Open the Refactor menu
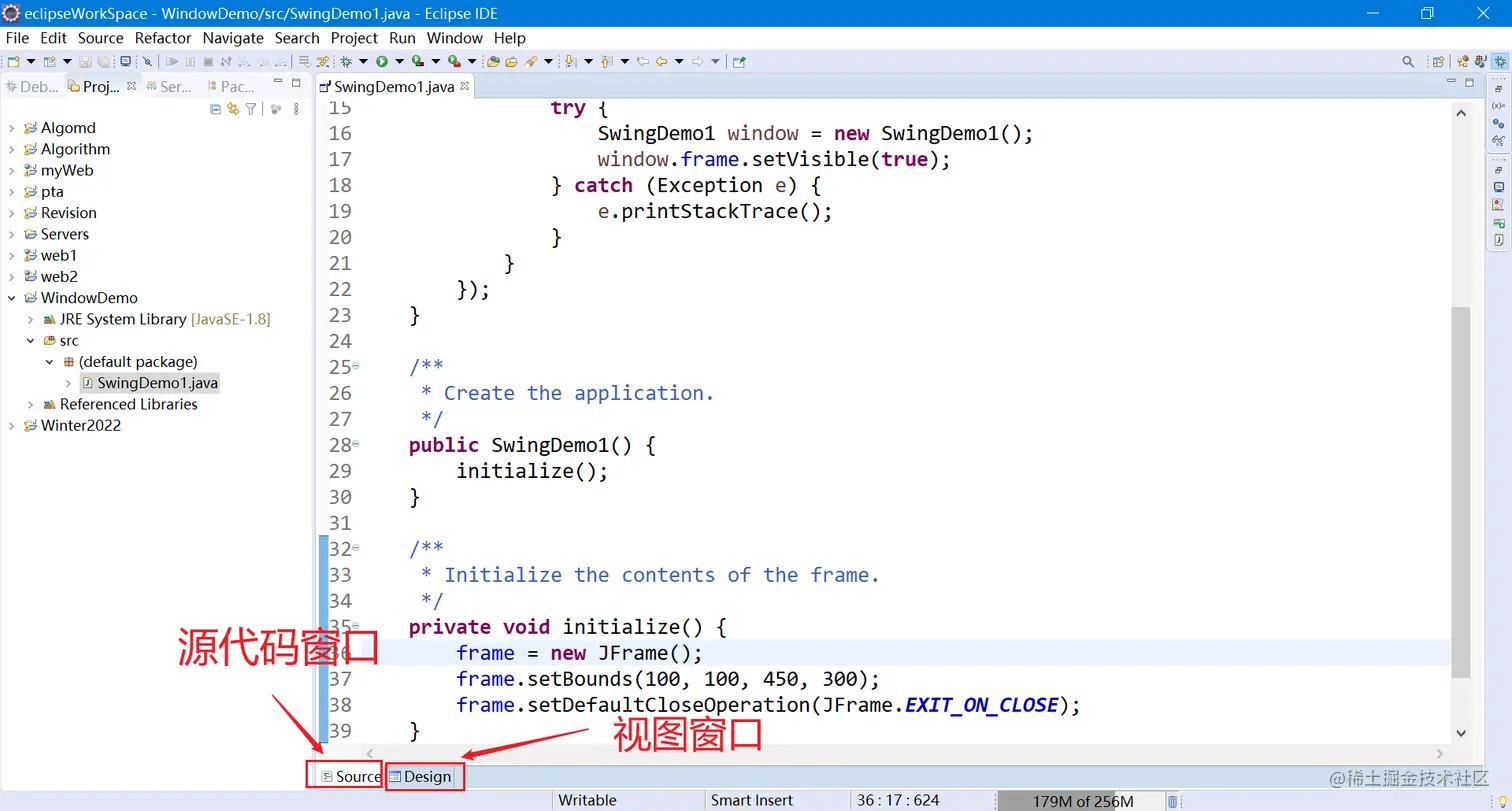1512x811 pixels. (163, 38)
